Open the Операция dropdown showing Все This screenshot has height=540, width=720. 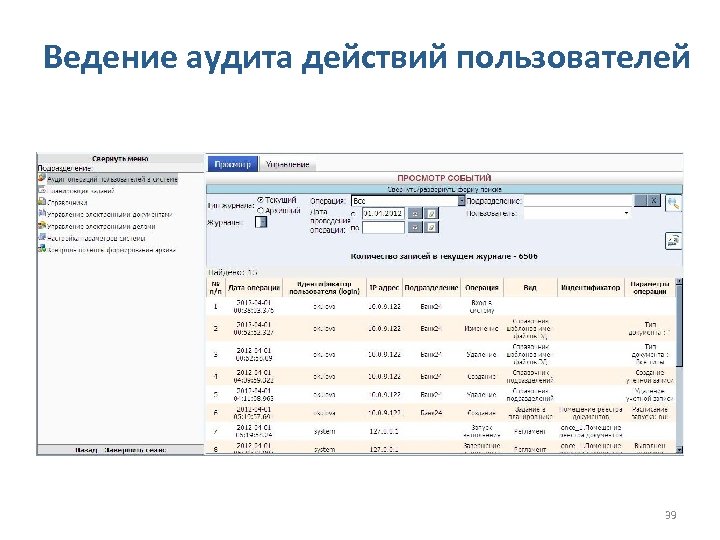[408, 201]
